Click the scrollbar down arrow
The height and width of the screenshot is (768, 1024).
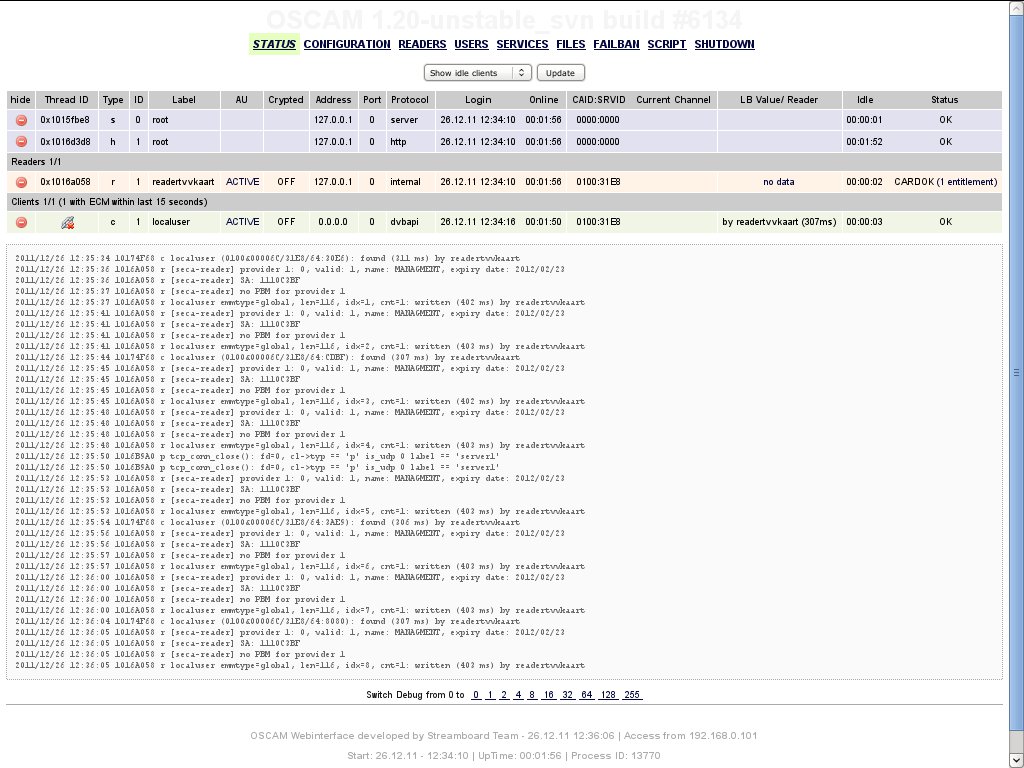click(1016, 761)
